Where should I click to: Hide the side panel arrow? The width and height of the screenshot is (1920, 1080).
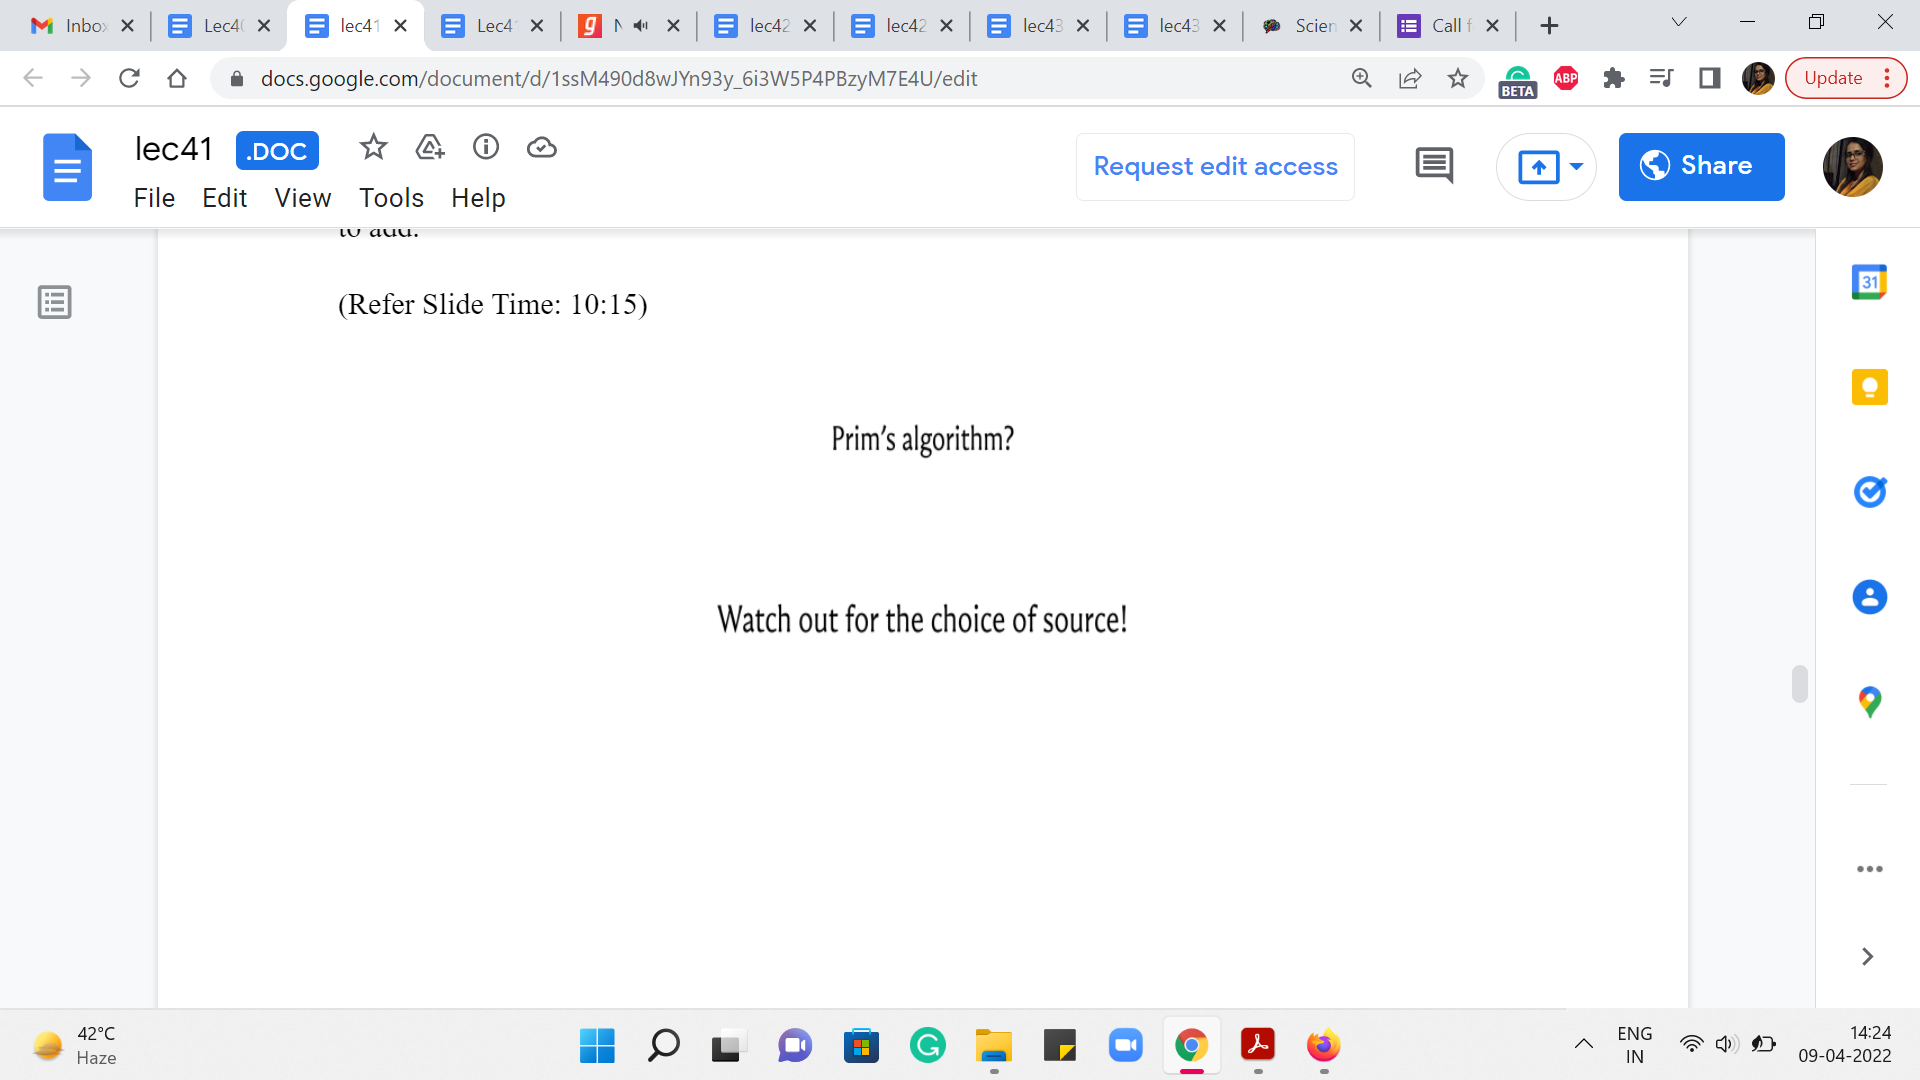pos(1867,957)
